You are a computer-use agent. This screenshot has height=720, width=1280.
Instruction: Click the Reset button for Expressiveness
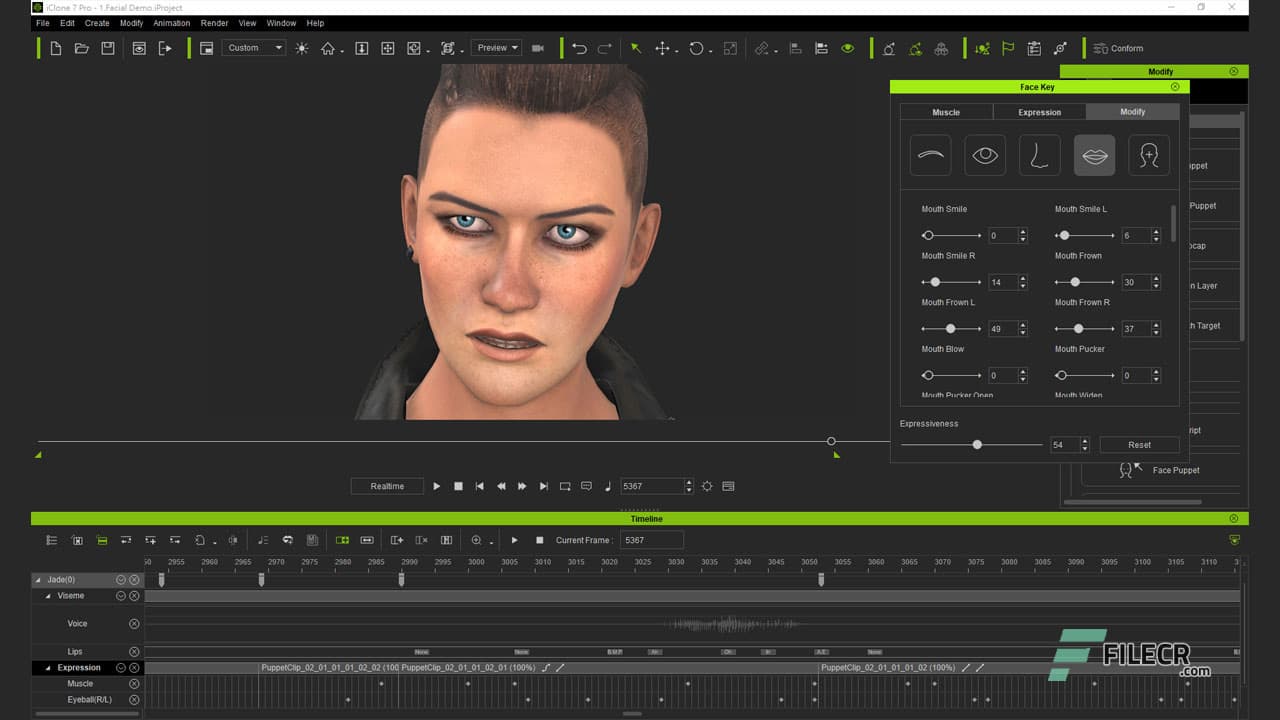[1139, 444]
